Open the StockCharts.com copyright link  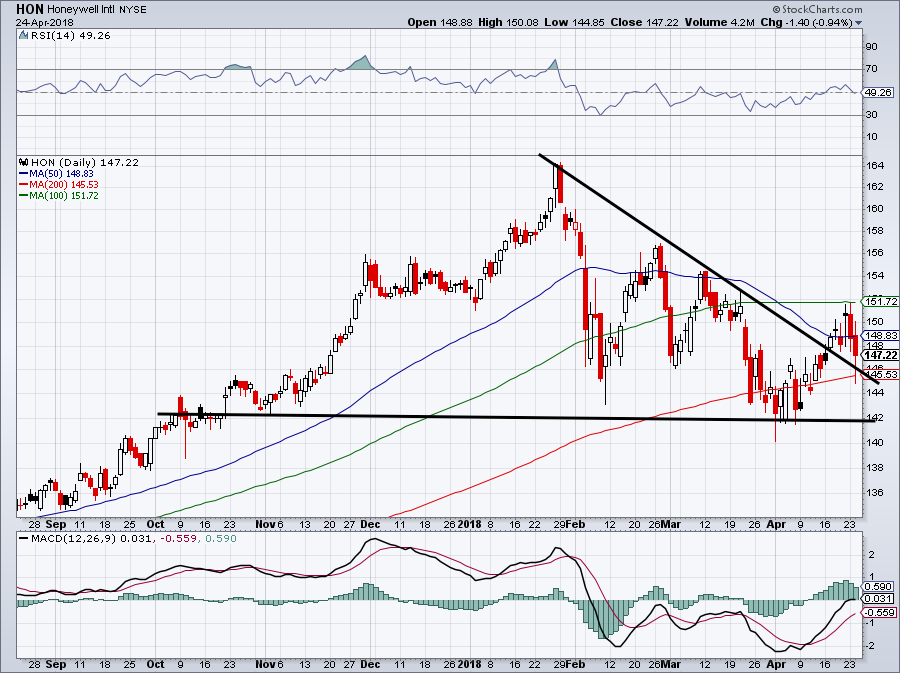tap(817, 9)
